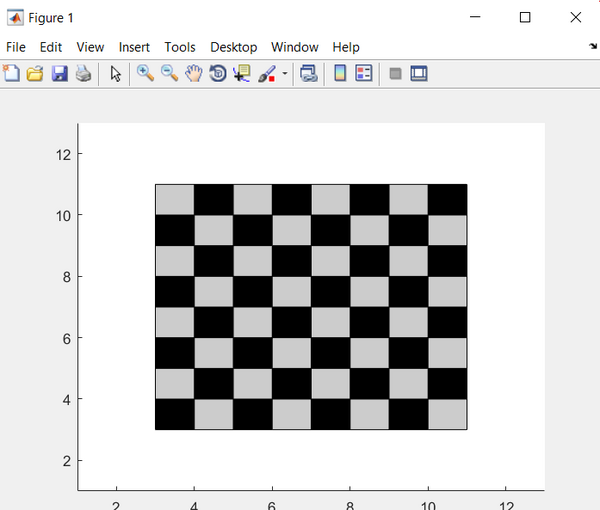Save figure with floppy disk icon
The image size is (600, 510).
[60, 73]
